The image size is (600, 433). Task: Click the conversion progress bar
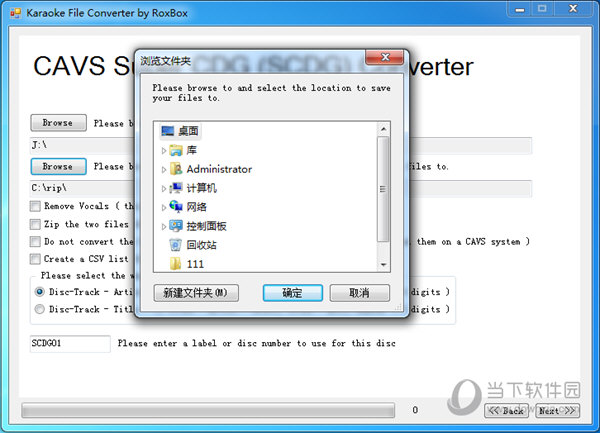208,410
